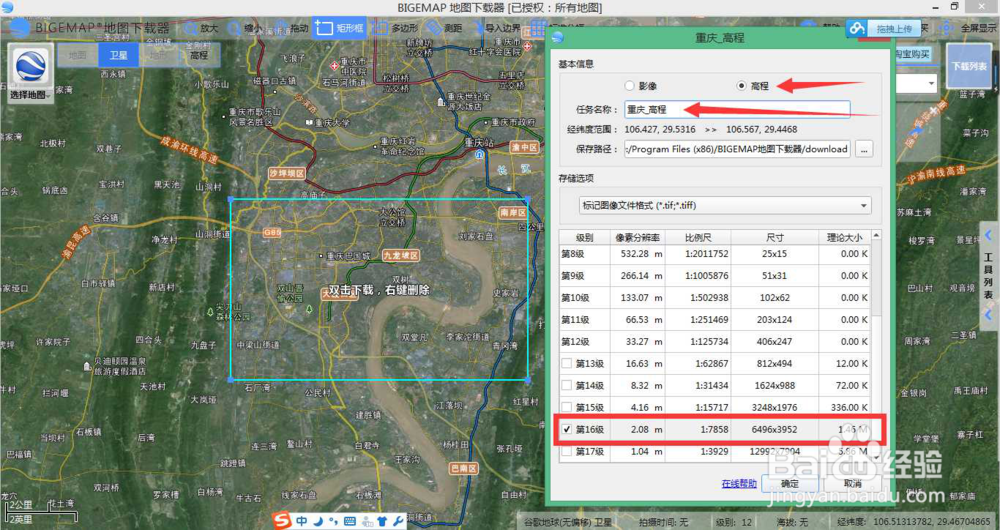Click the level table scroll-up arrow
This screenshot has height=530, width=1000.
876,235
